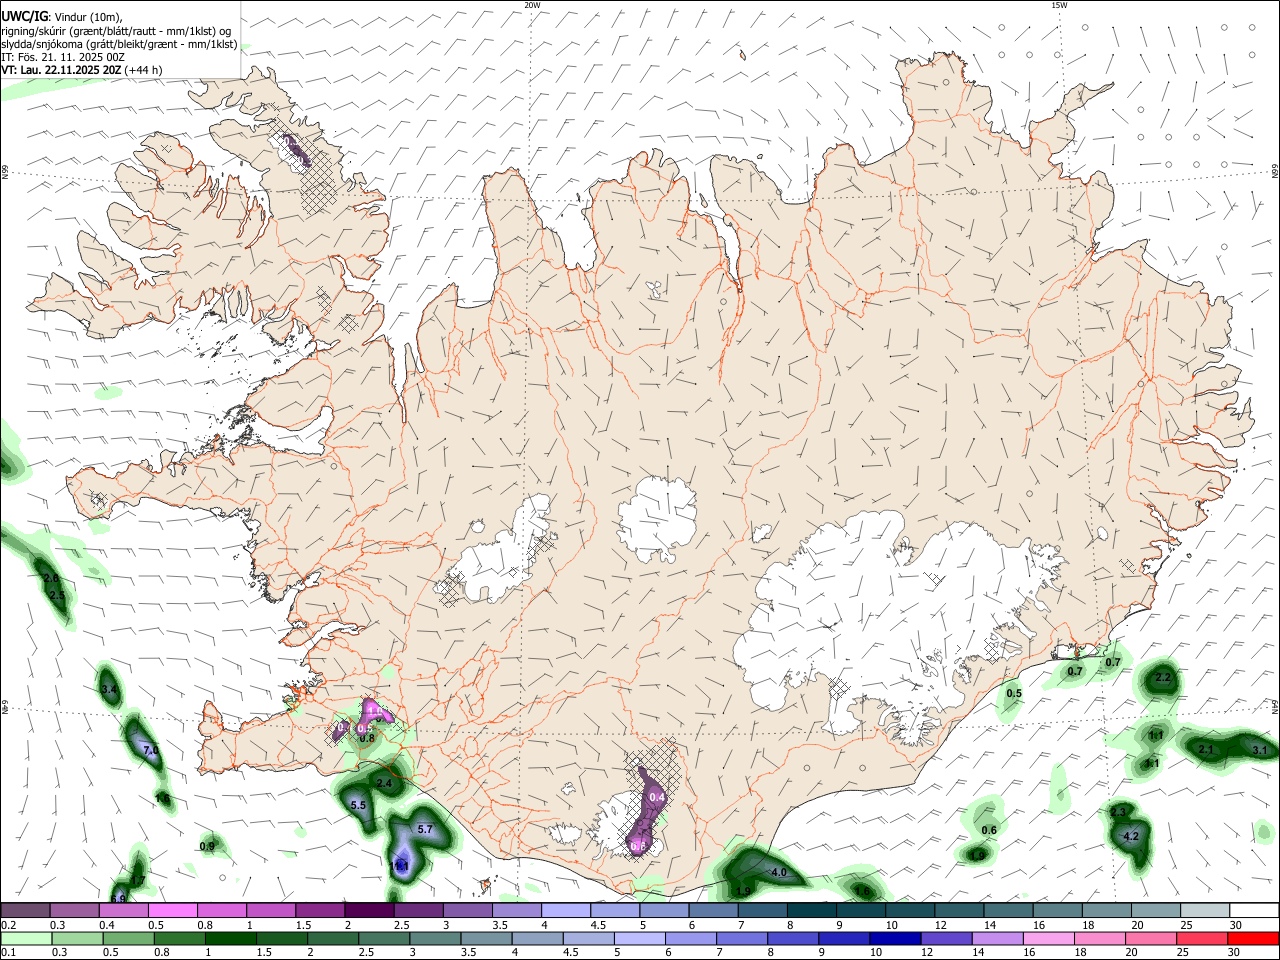This screenshot has width=1280, height=960.
Task: Pick the bright red 30 legend swatch
Action: [1253, 939]
